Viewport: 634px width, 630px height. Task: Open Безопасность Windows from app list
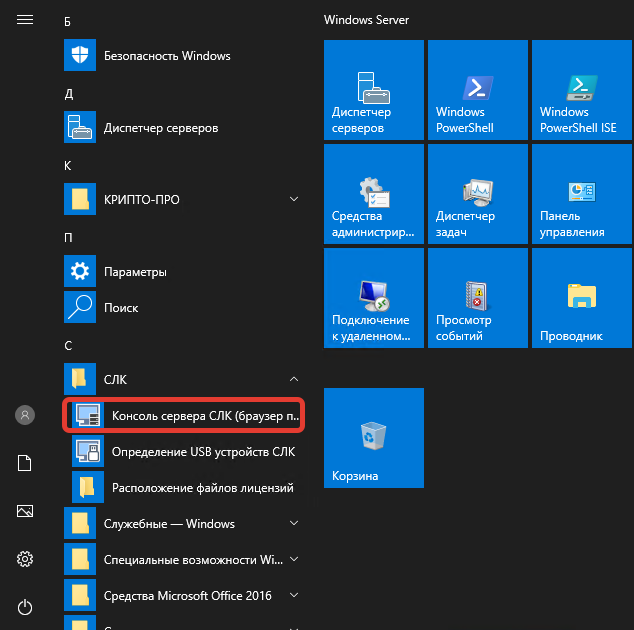coord(167,56)
